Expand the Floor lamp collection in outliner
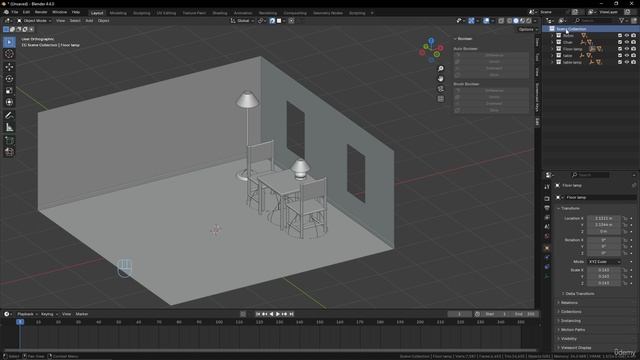The width and height of the screenshot is (640, 360). [552, 49]
